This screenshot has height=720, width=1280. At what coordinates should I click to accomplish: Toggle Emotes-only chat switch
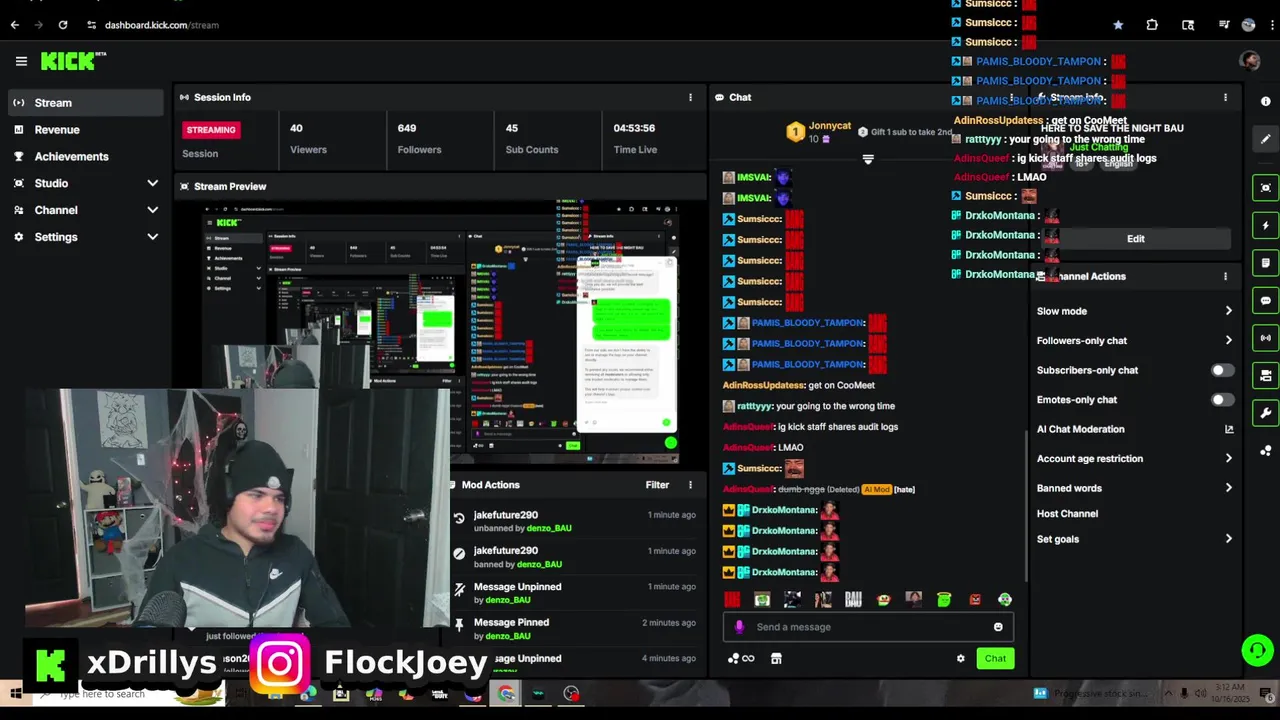coord(1221,400)
